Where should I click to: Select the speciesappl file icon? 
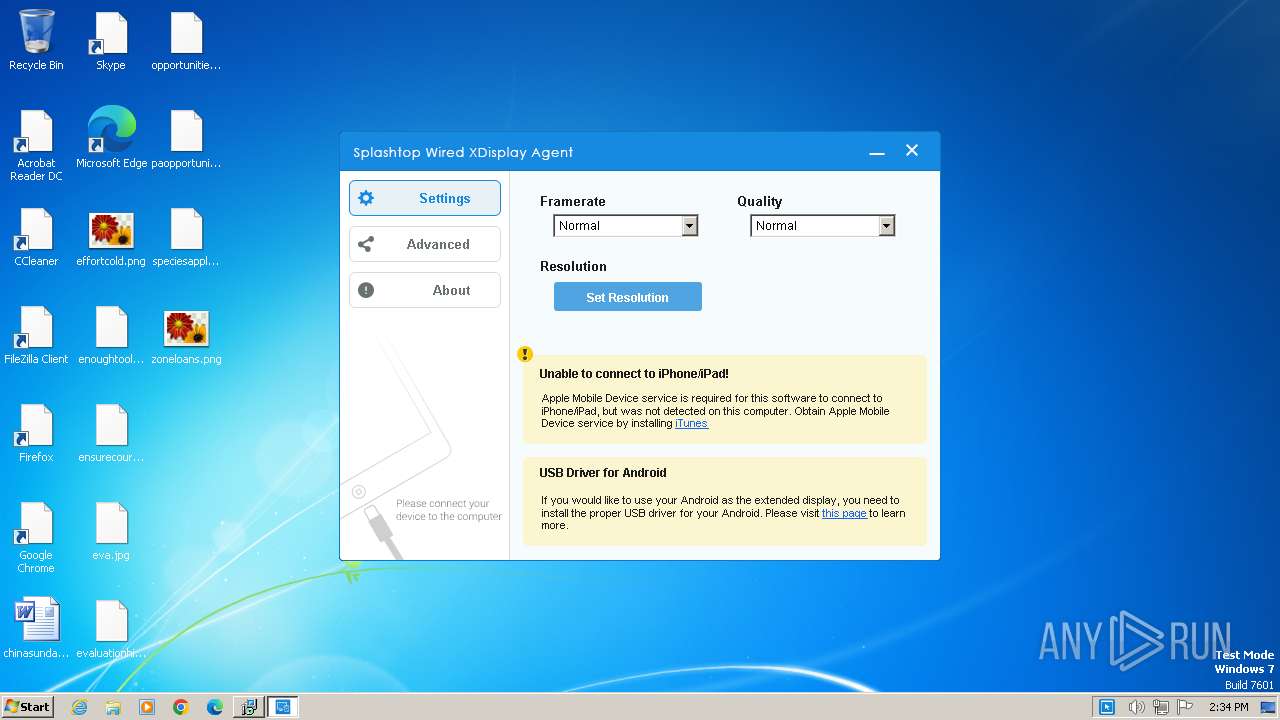click(186, 237)
